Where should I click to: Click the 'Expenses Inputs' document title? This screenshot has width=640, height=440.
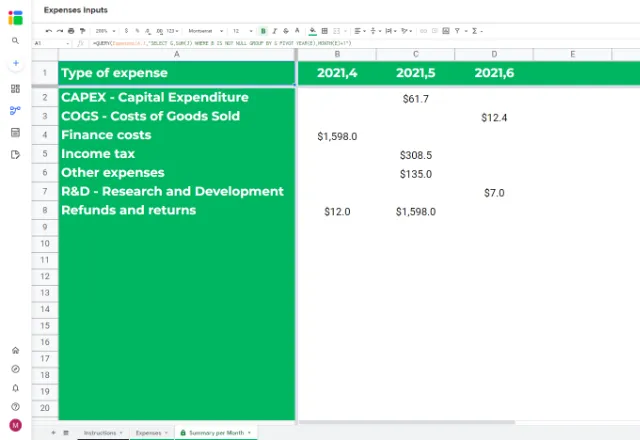(x=76, y=10)
